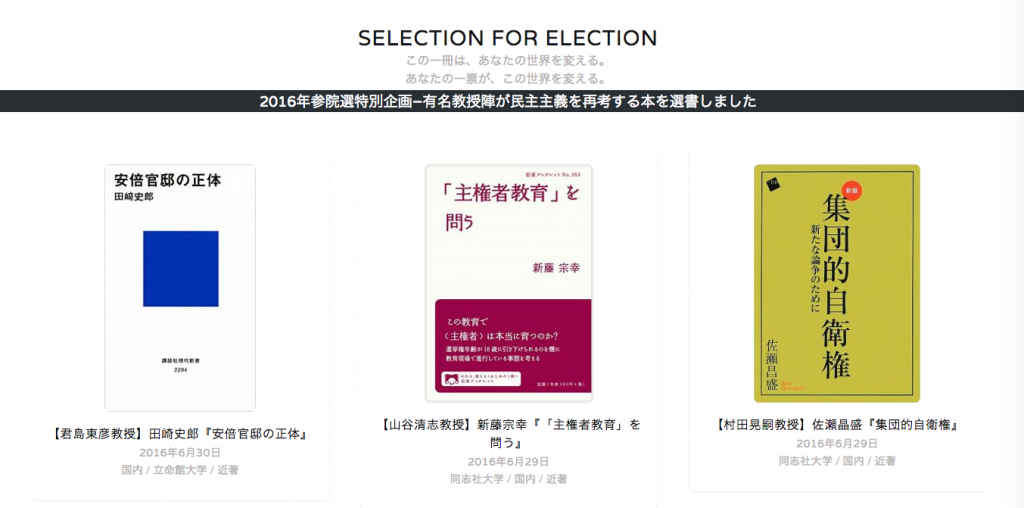Select 国内 tag under the 主権者教育 book
The height and width of the screenshot is (508, 1024).
tap(524, 479)
